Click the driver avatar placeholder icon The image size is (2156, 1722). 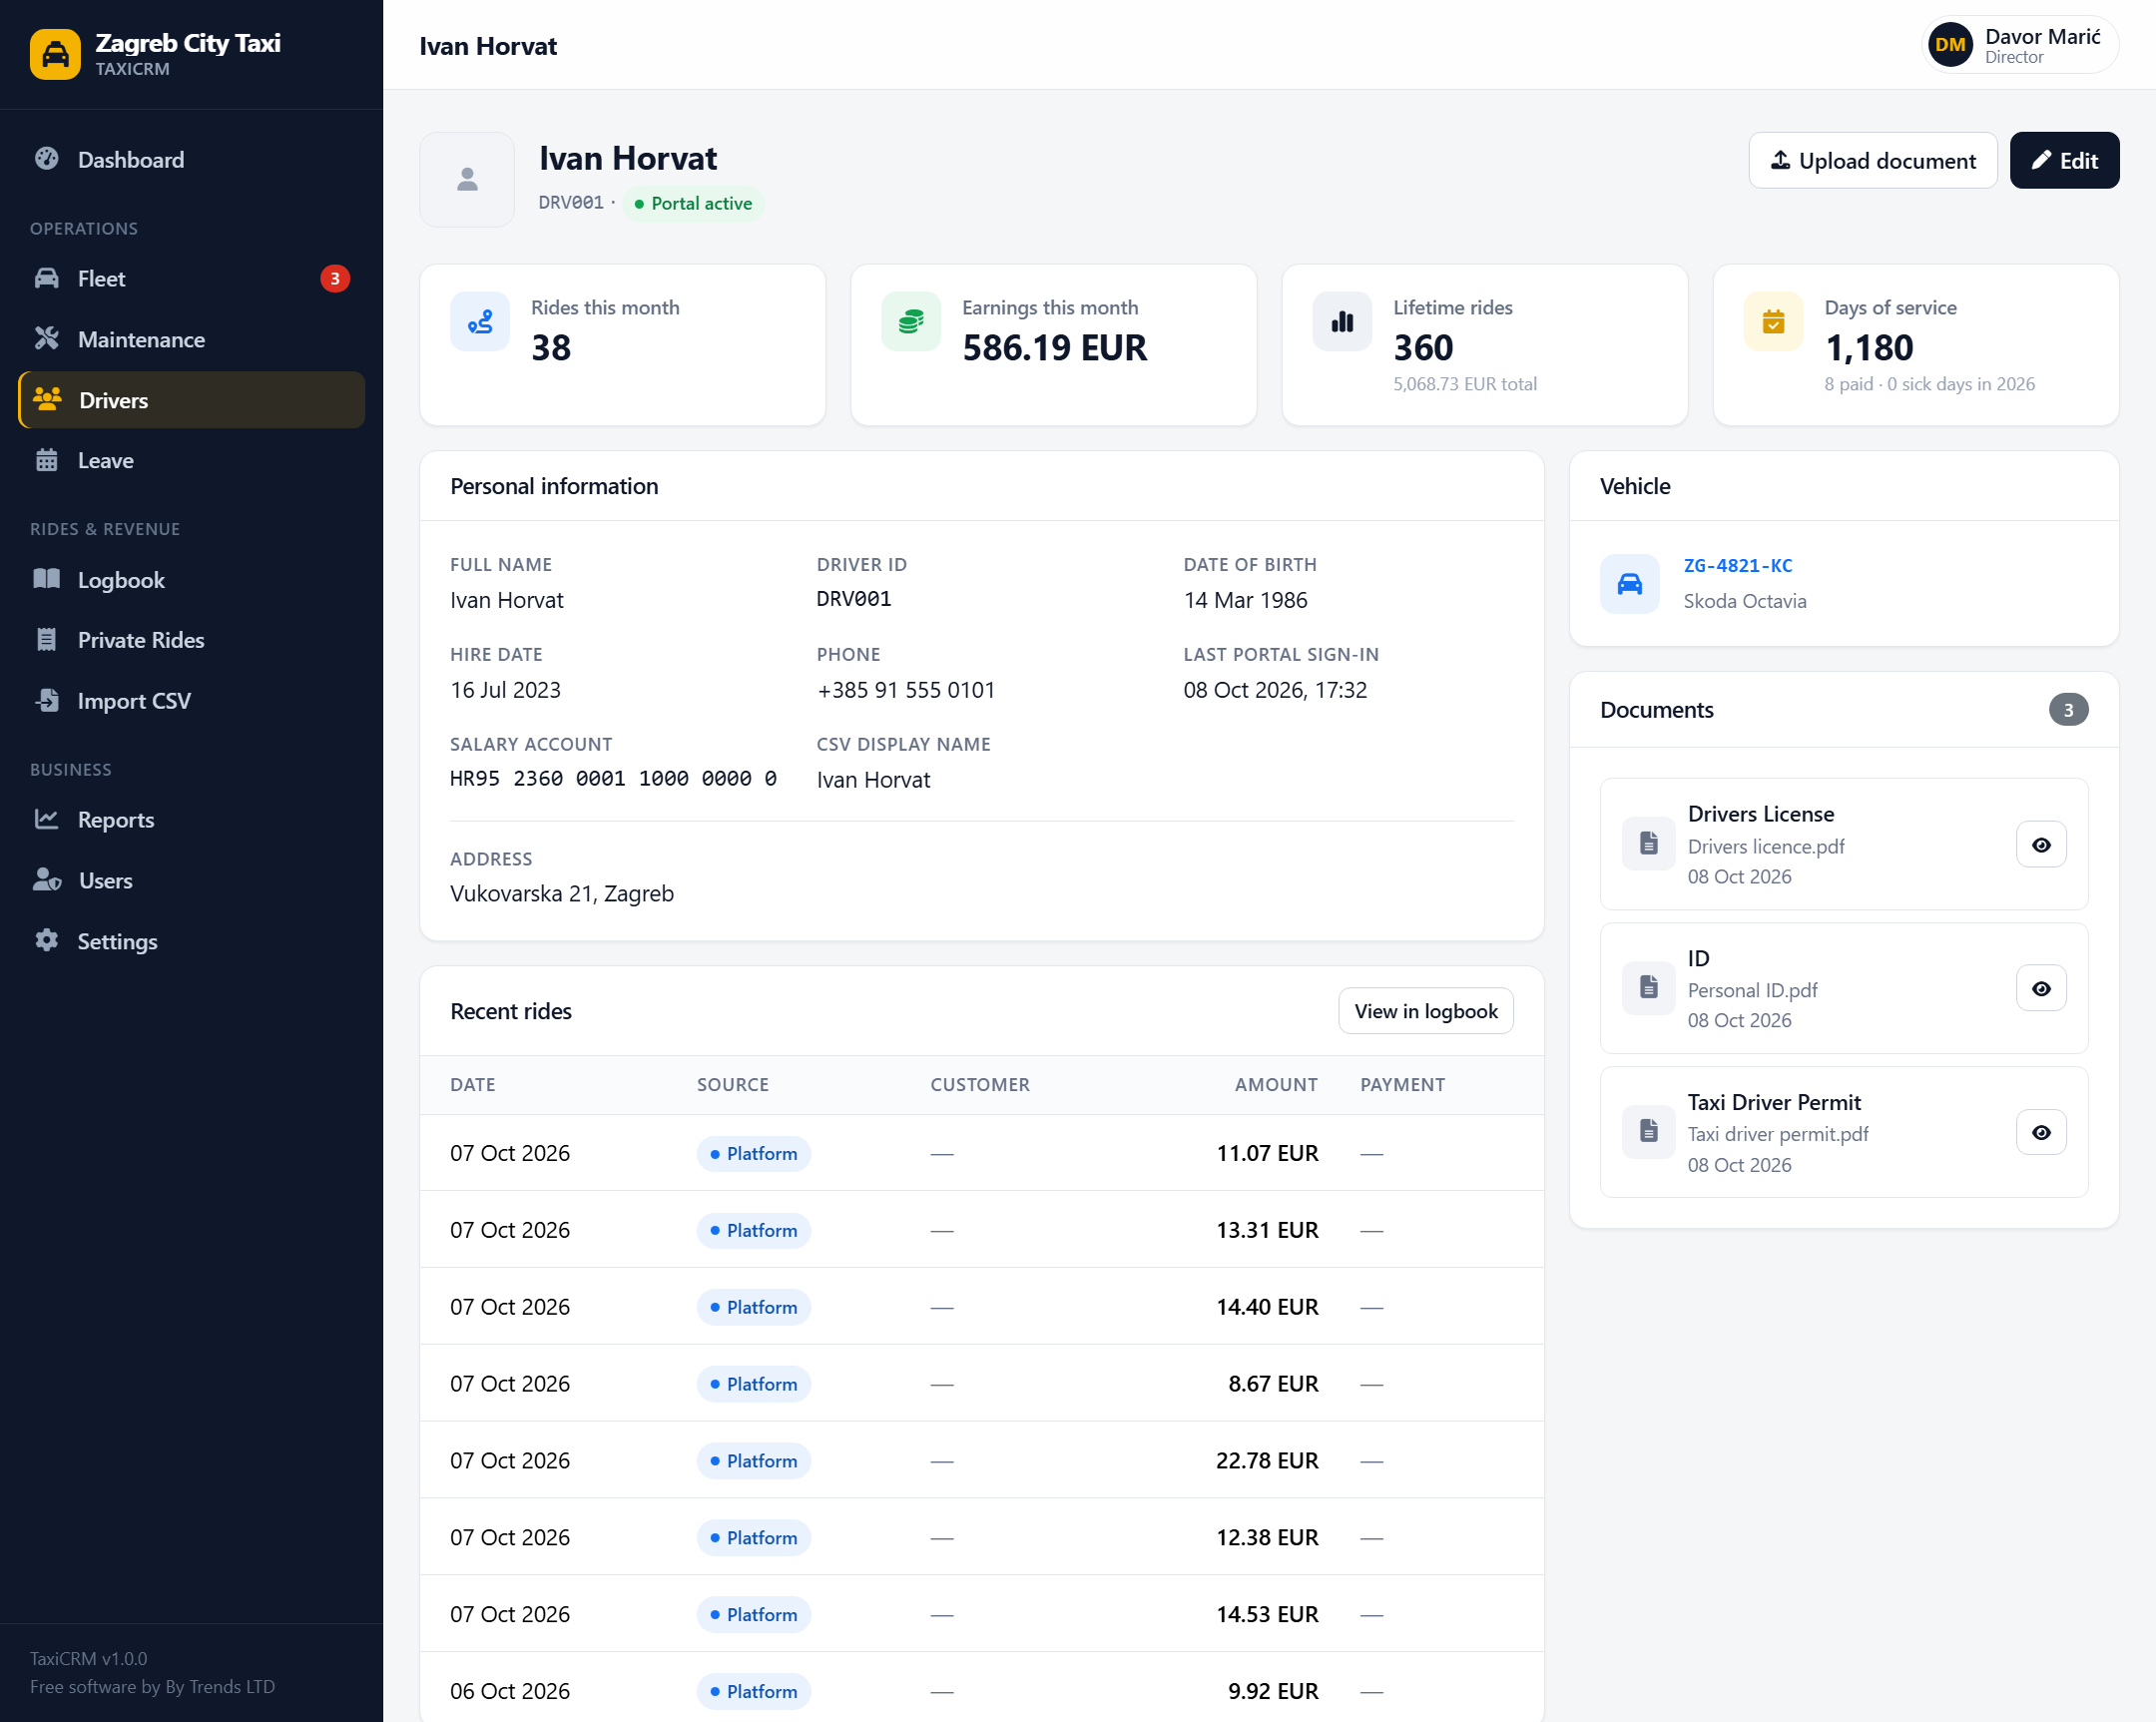coord(467,180)
